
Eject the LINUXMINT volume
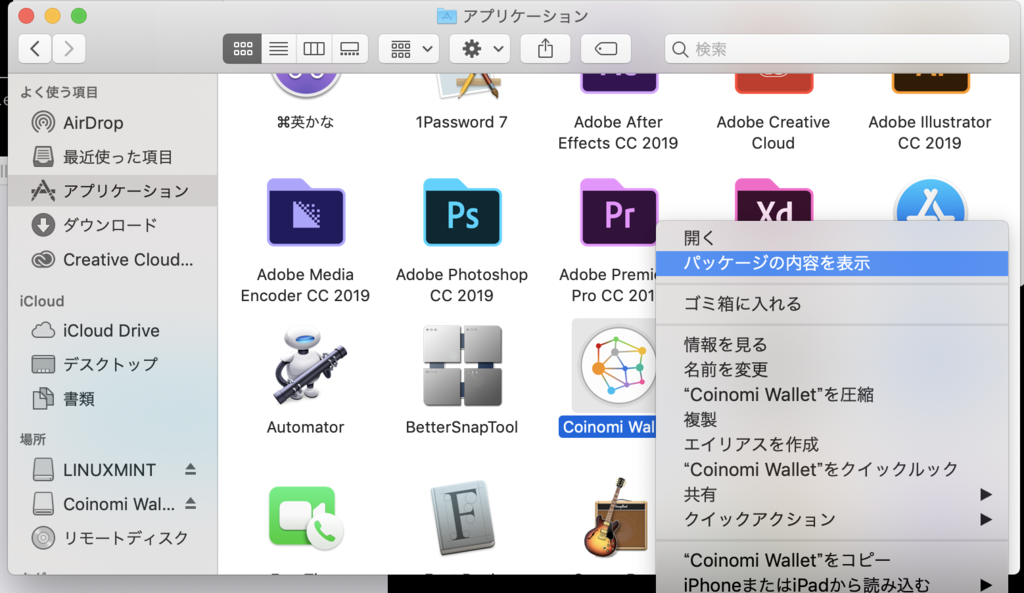[x=190, y=469]
